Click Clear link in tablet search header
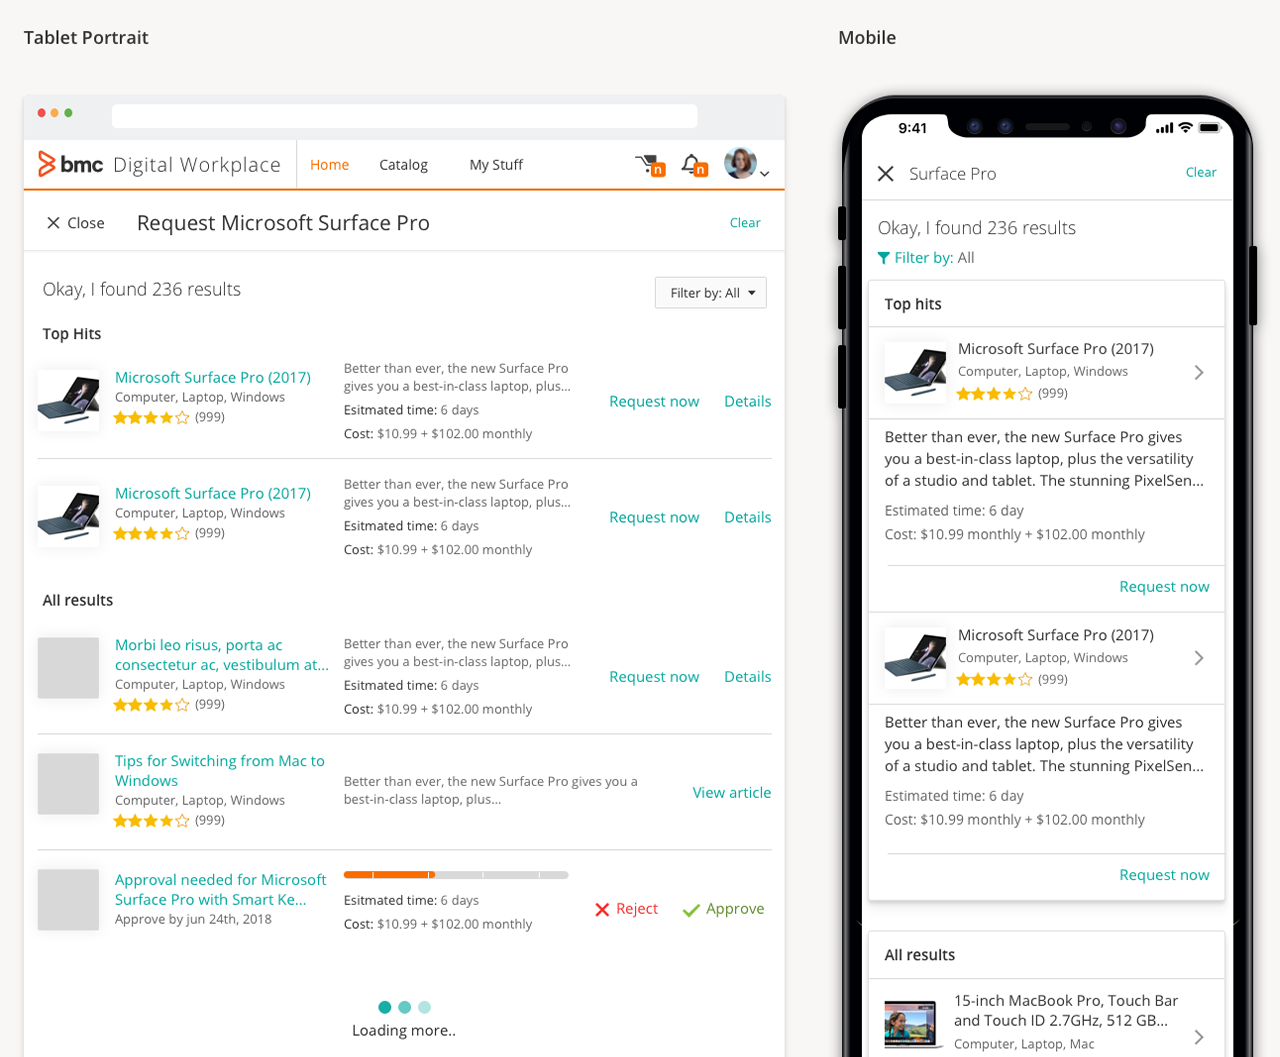 click(745, 223)
